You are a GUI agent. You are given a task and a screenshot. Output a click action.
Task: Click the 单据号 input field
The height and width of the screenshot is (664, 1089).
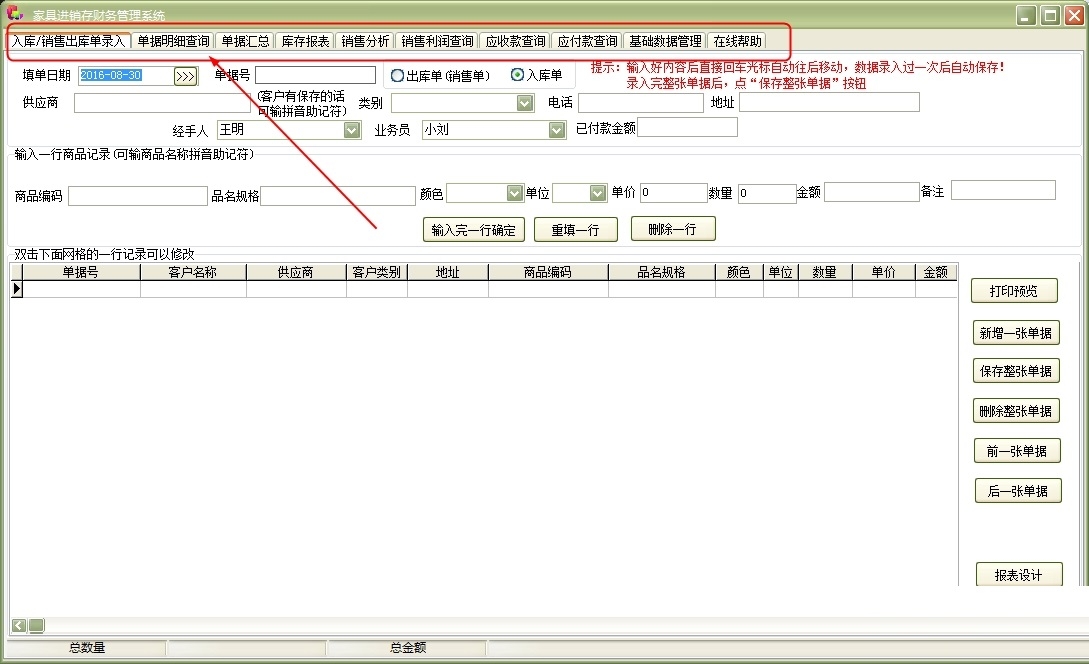tap(315, 74)
